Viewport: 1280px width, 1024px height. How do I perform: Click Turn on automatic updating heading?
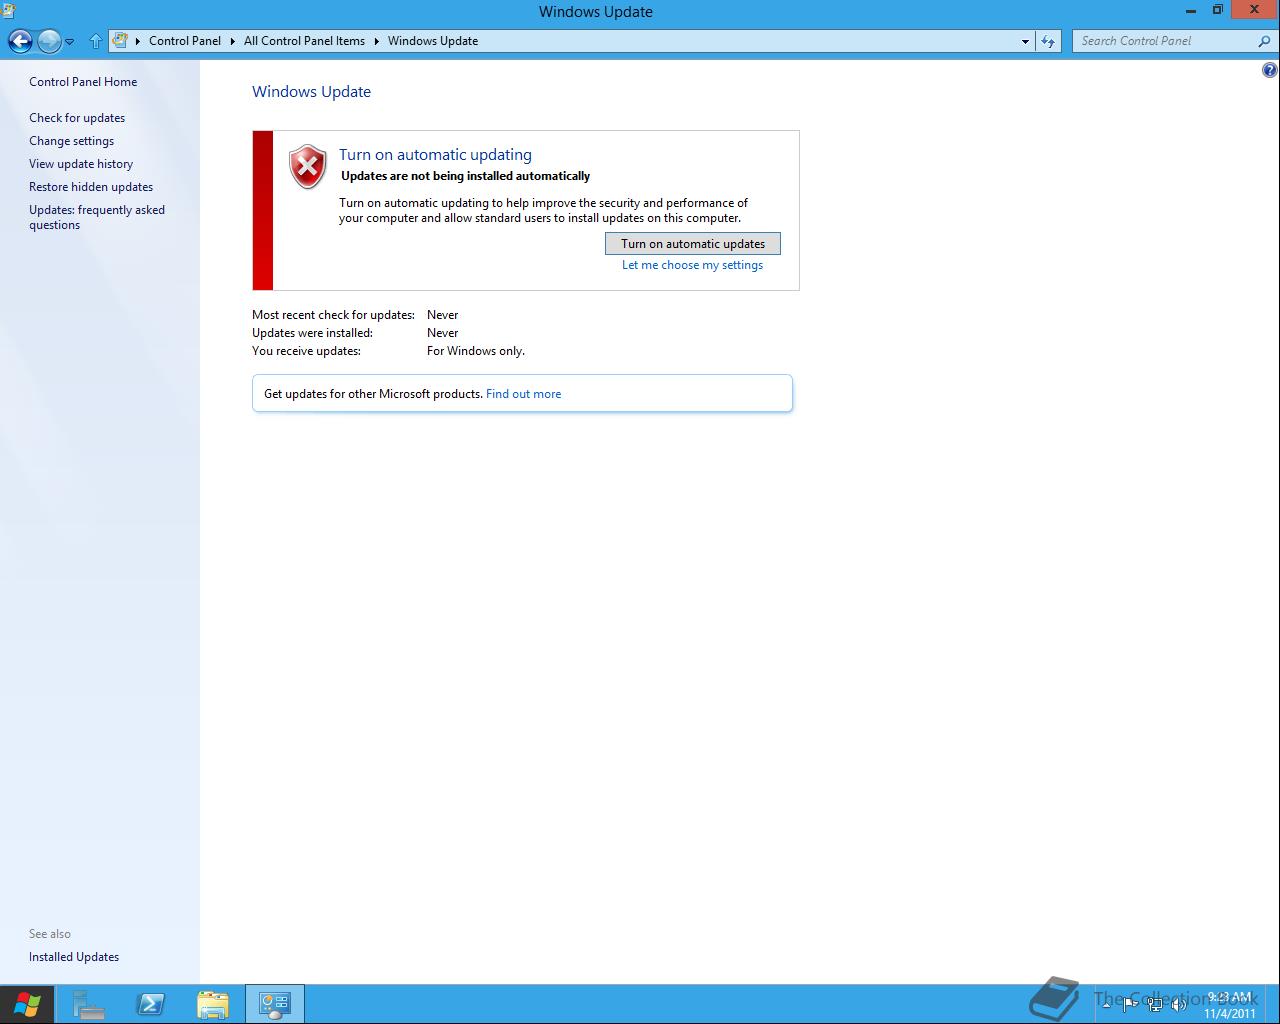pyautogui.click(x=435, y=154)
